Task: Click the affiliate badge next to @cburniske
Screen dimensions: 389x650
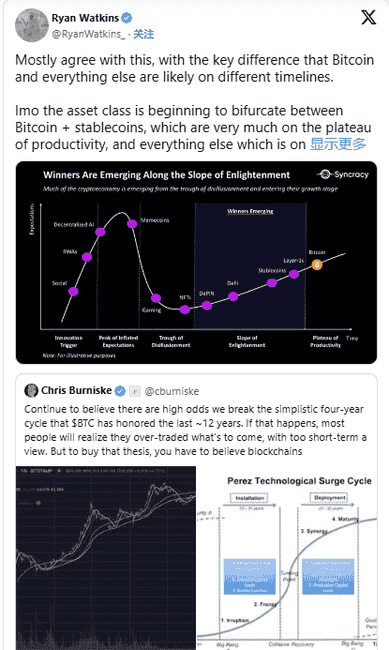Action: (134, 391)
